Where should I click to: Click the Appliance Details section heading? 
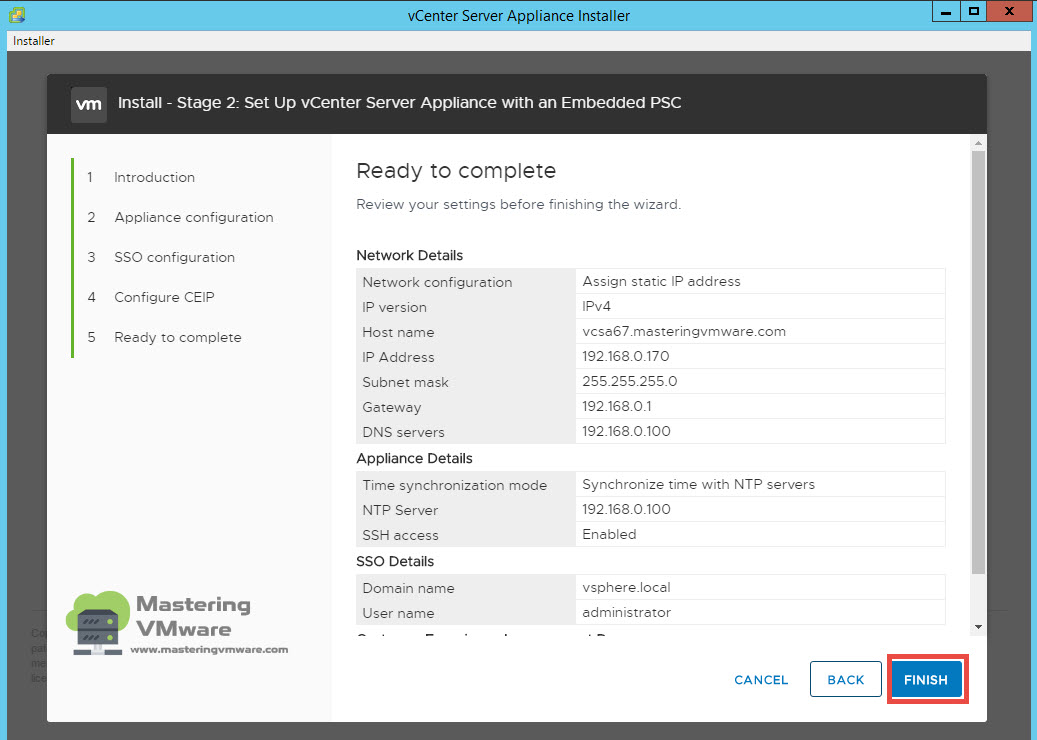tap(415, 458)
